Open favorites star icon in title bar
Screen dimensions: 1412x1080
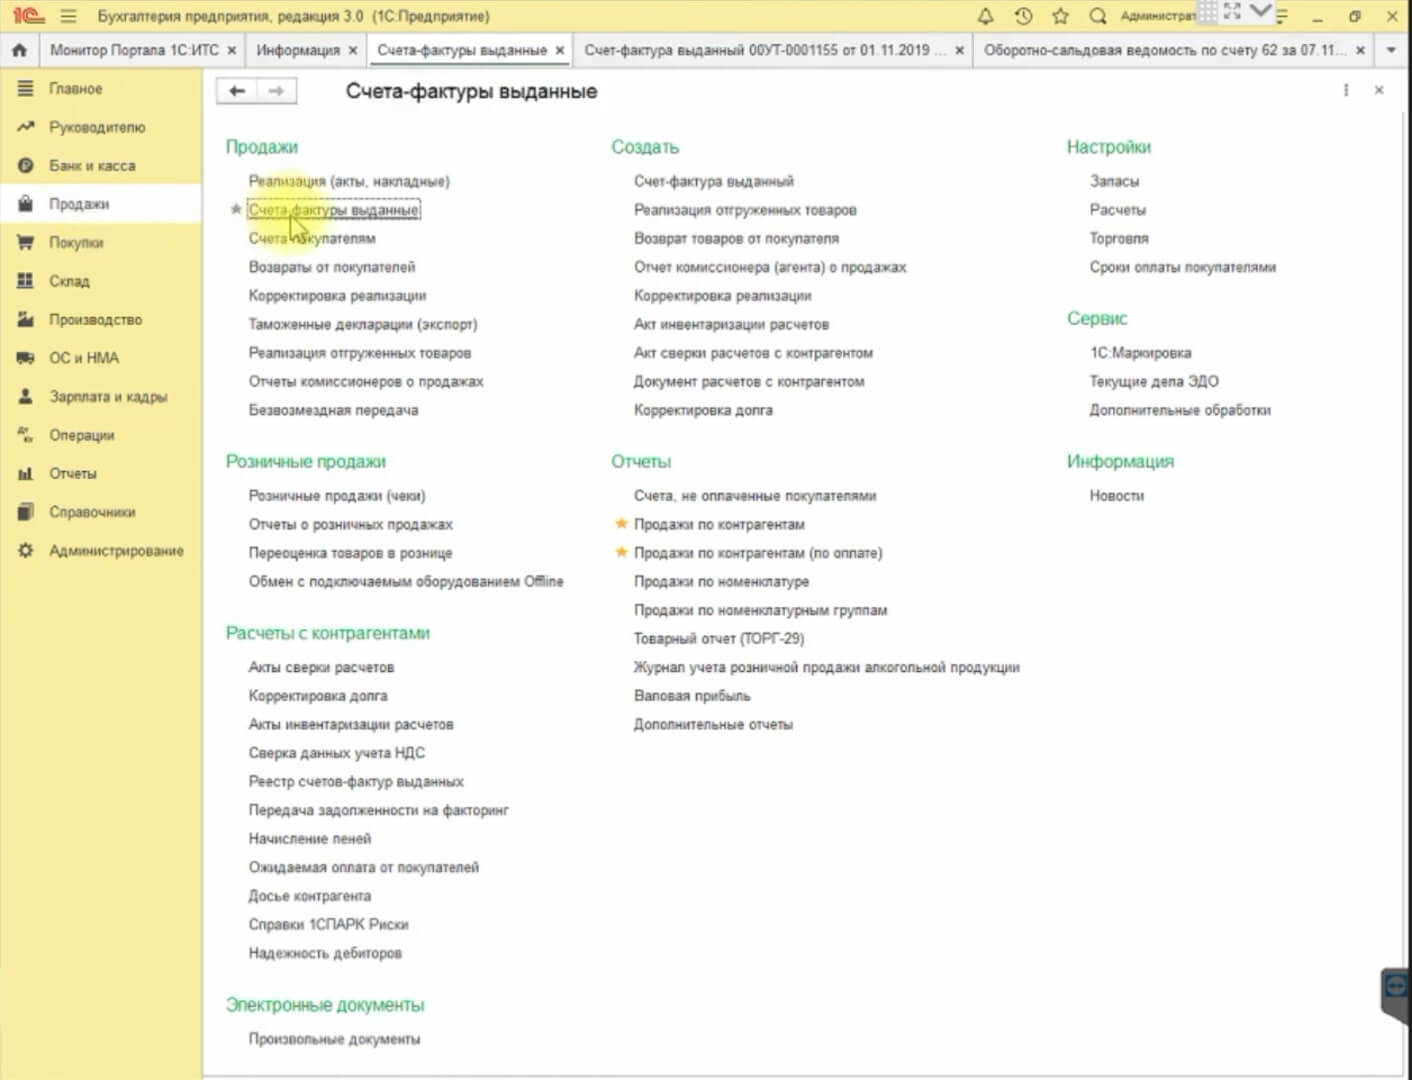[1061, 16]
